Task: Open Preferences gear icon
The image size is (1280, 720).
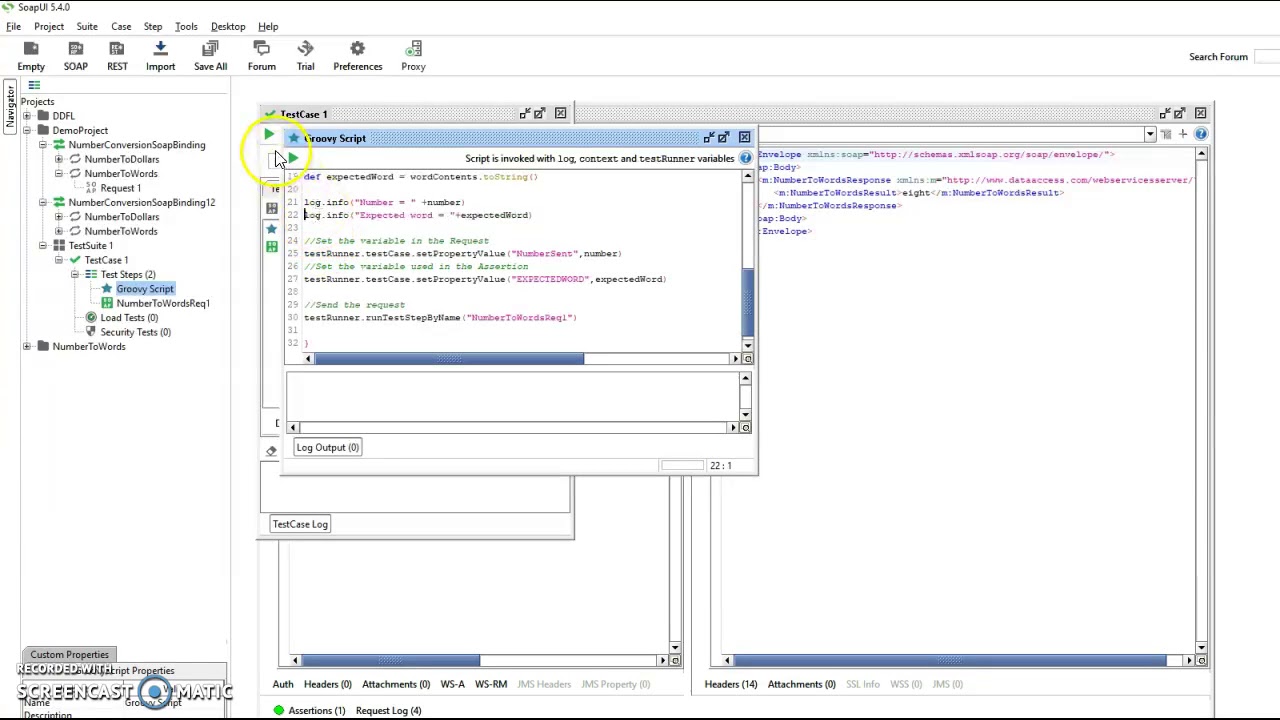Action: tap(358, 56)
